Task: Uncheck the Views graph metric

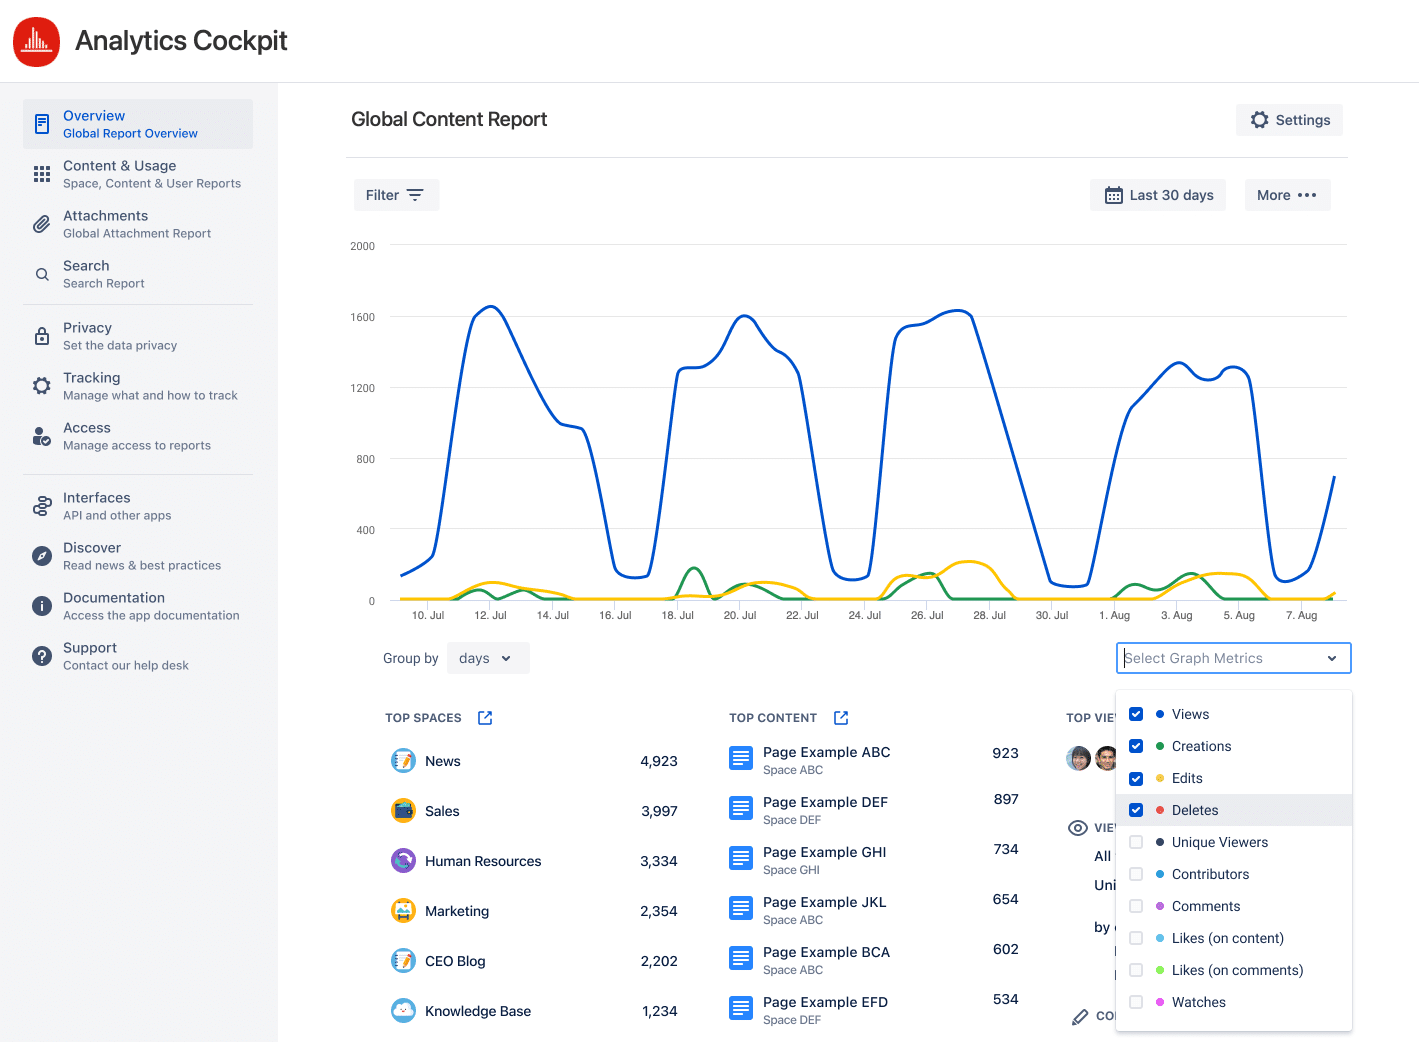Action: (x=1136, y=714)
